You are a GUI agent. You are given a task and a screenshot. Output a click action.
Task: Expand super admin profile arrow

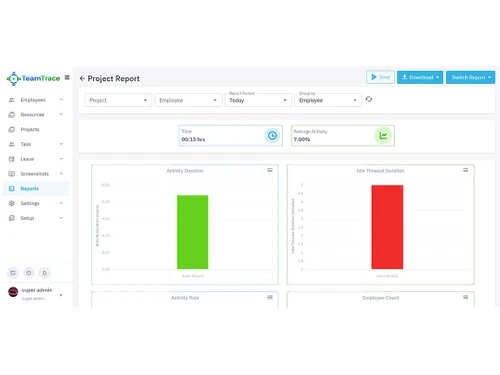click(x=61, y=295)
